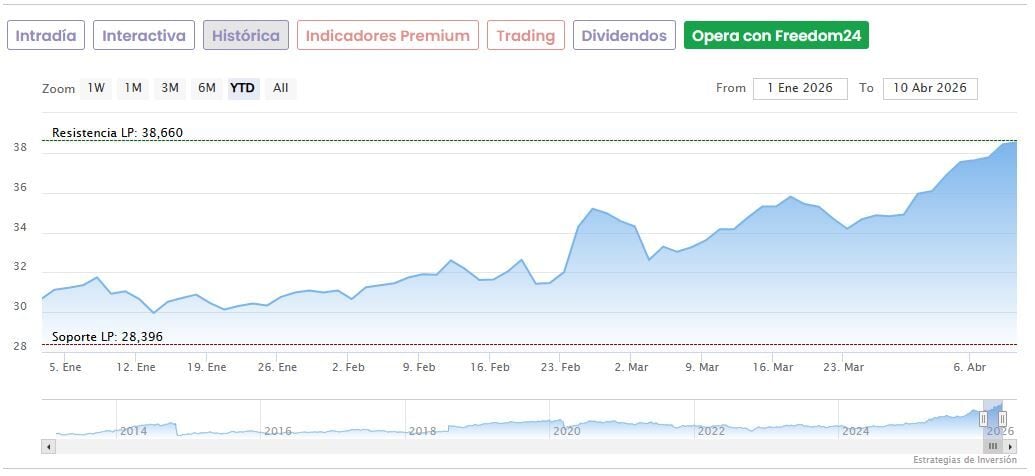Set zoom range to 1M
1035x476 pixels.
133,88
